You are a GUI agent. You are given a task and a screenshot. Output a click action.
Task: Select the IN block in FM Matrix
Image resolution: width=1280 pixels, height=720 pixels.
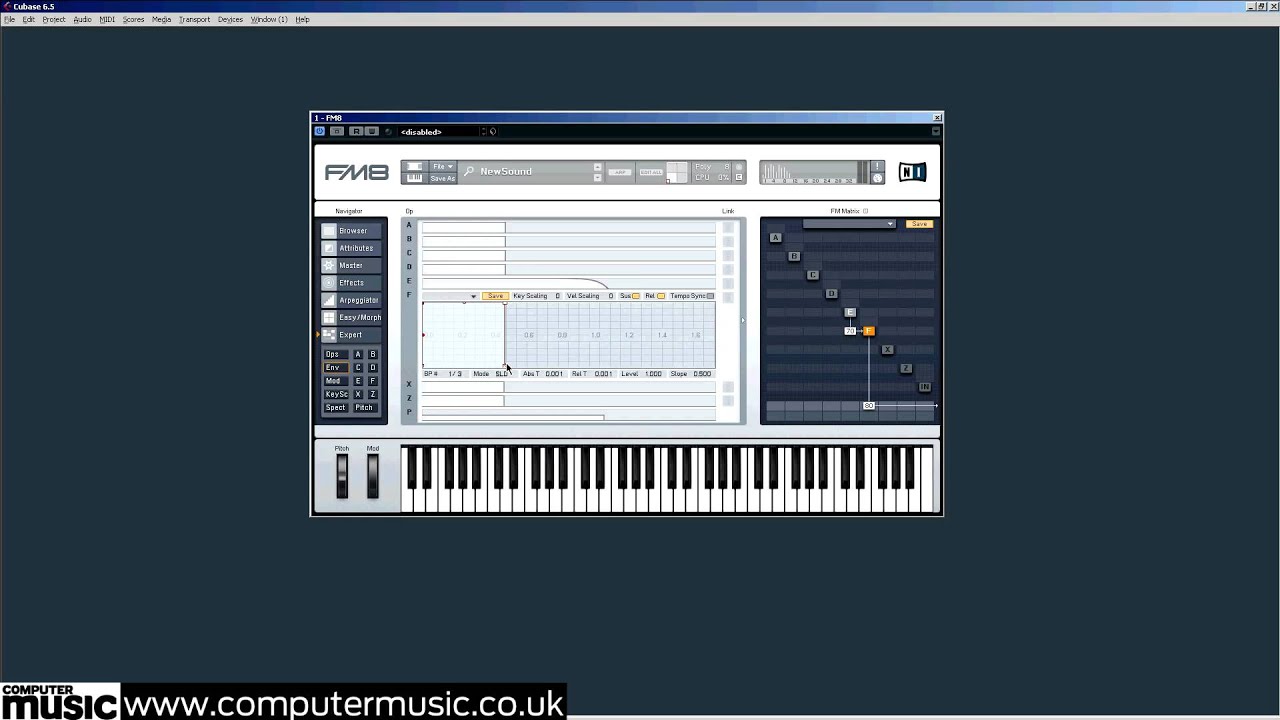(x=924, y=387)
